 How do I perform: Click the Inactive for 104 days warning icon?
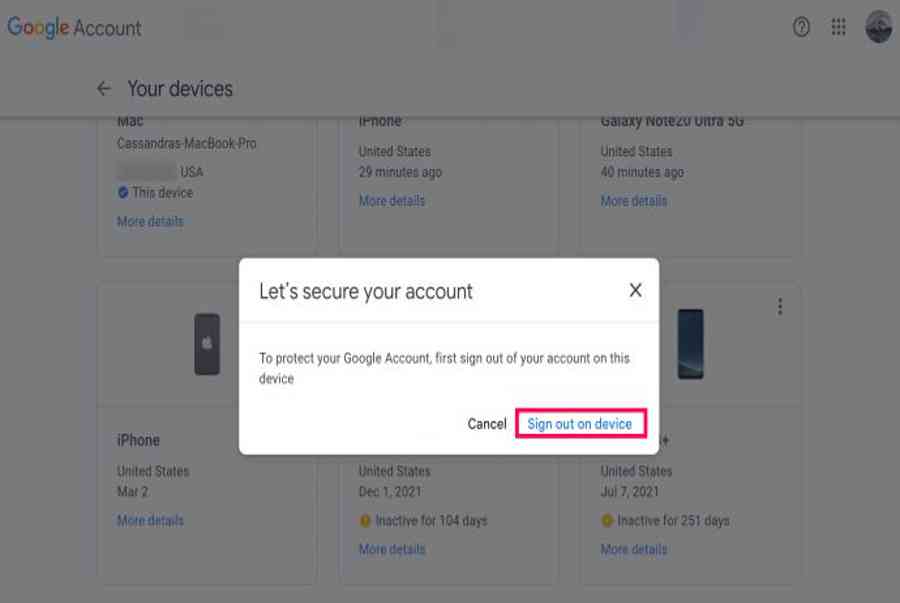coord(366,521)
